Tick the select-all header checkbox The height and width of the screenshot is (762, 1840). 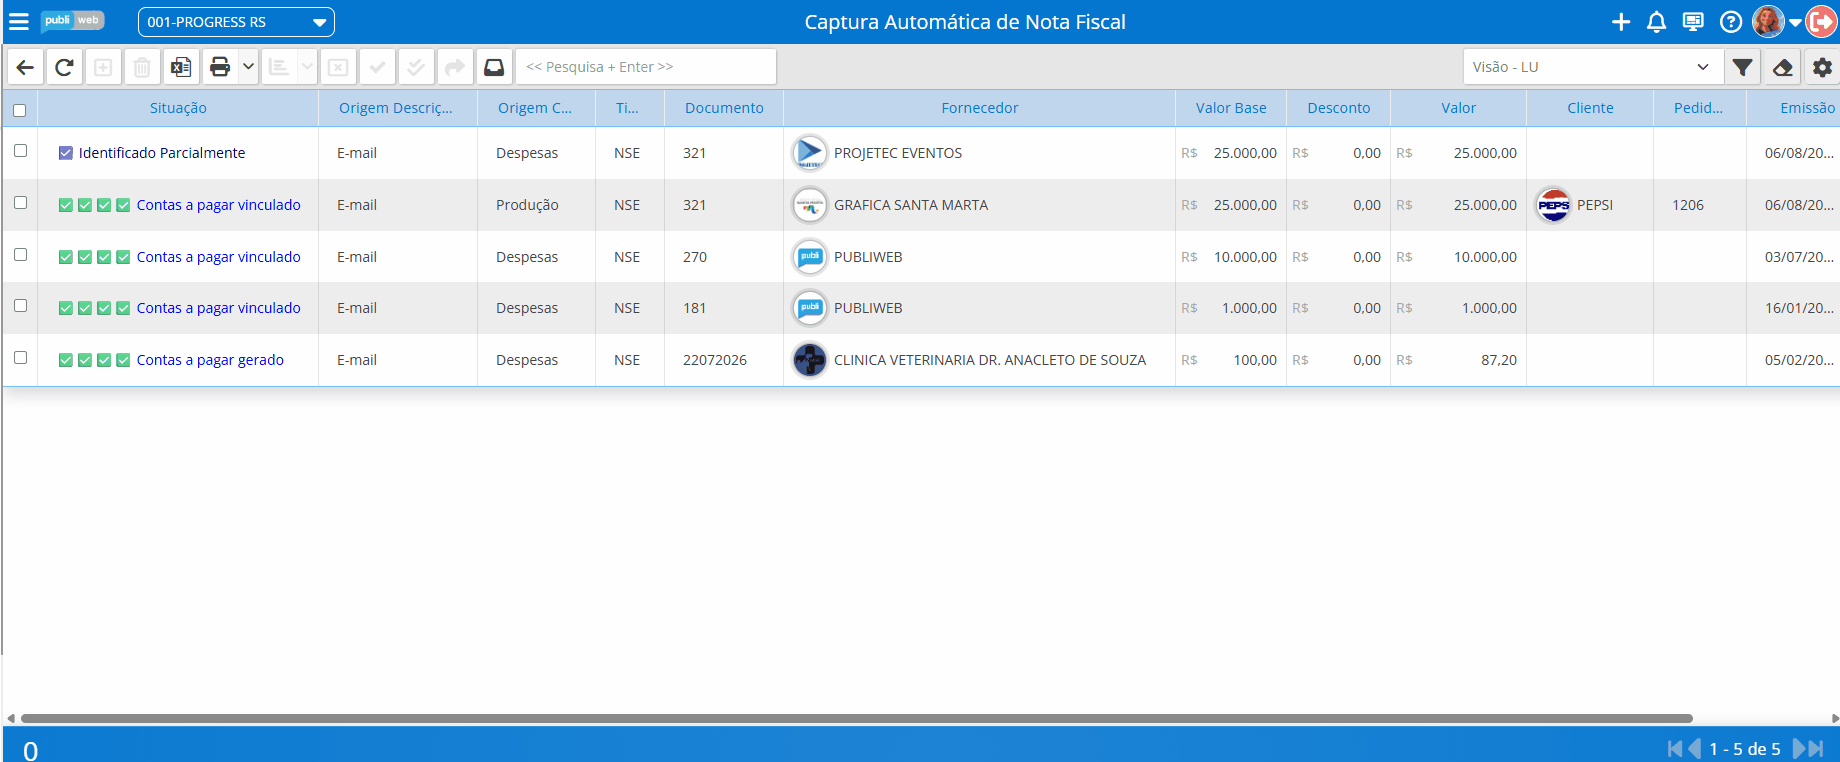pos(19,110)
